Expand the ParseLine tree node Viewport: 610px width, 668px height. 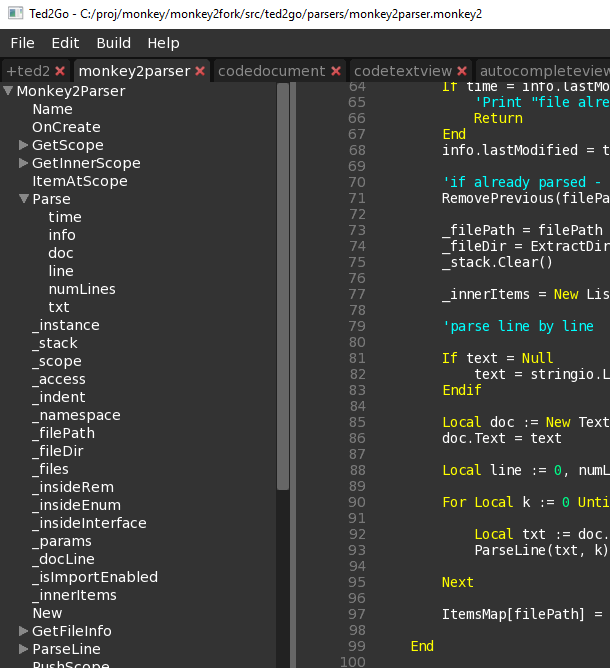click(24, 649)
